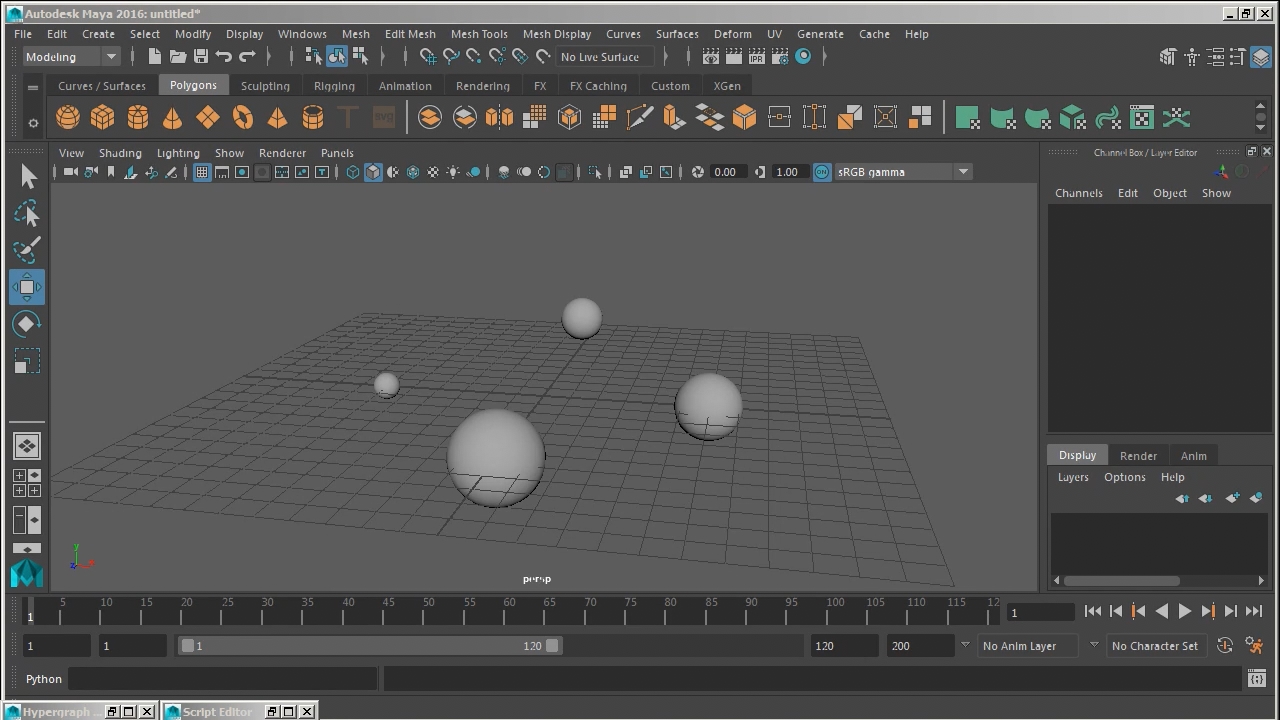Pick the Select tool arrow in toolbox

[x=27, y=177]
